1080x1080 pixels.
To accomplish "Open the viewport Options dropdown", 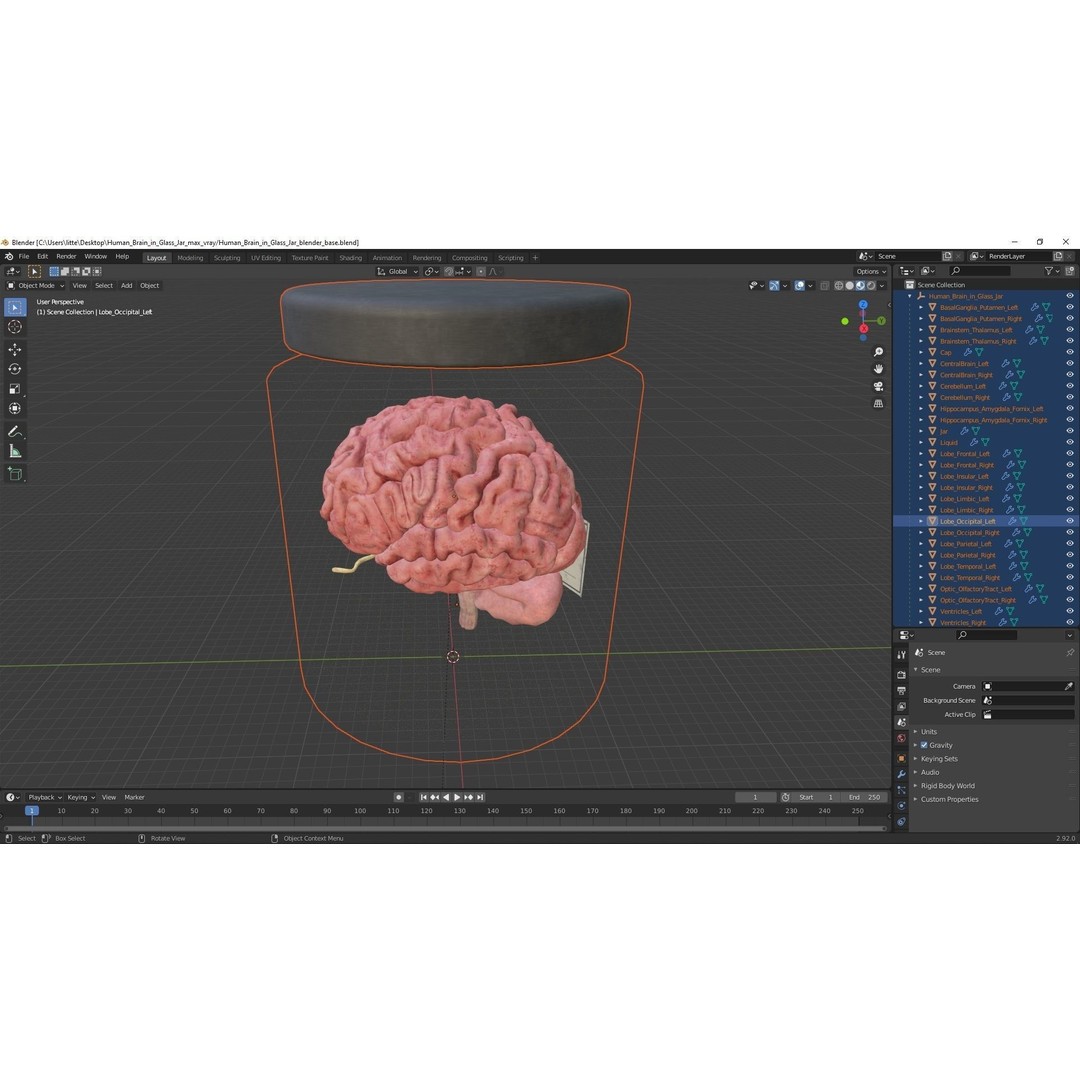I will (x=871, y=271).
